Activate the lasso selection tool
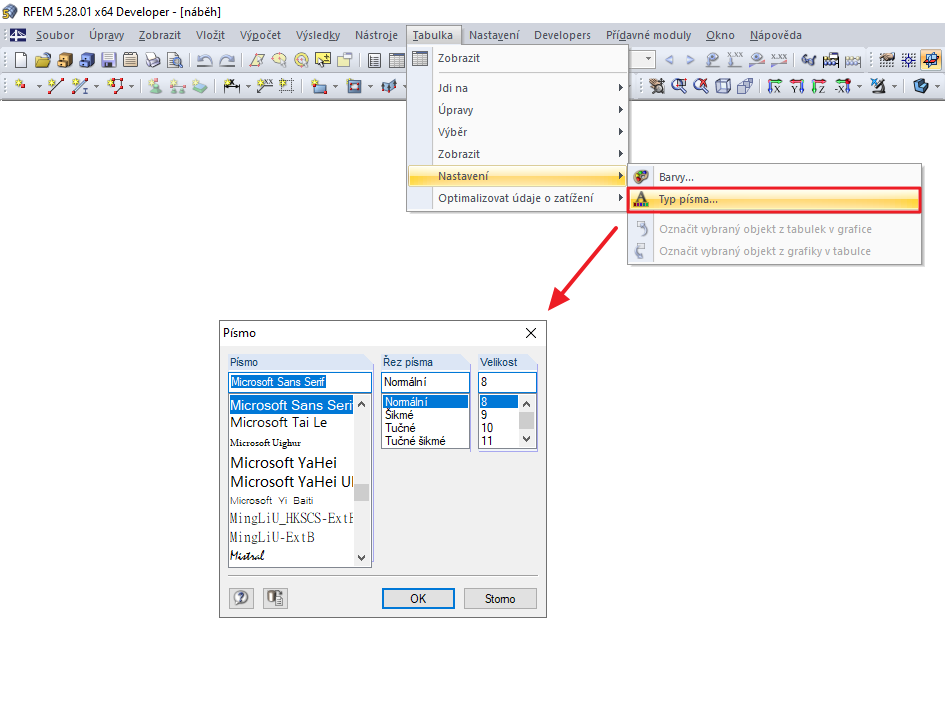This screenshot has height=708, width=945. tap(279, 60)
